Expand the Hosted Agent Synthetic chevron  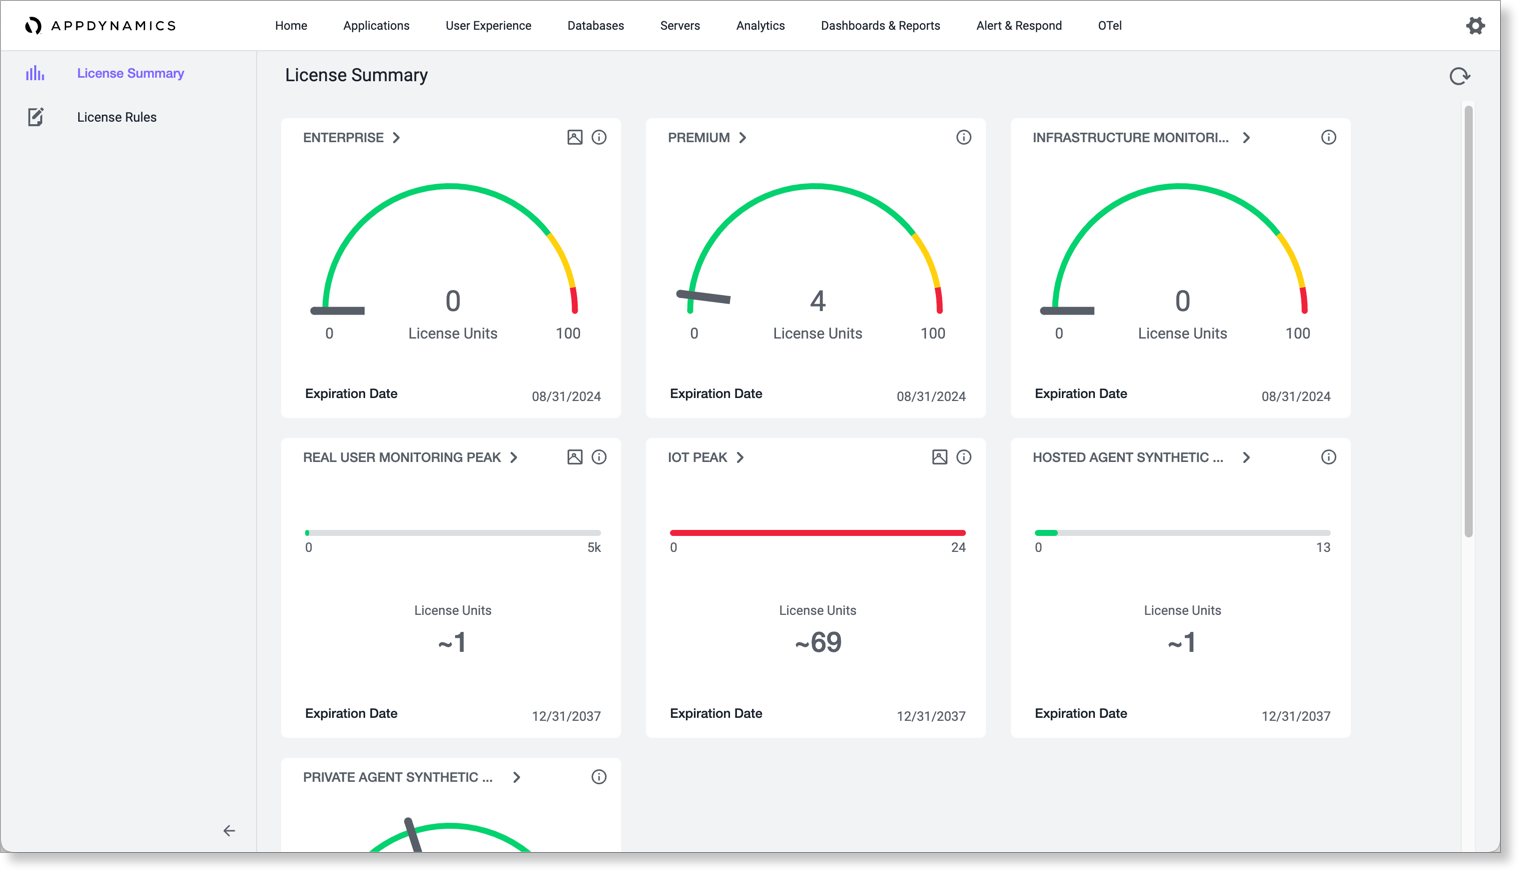(x=1247, y=457)
